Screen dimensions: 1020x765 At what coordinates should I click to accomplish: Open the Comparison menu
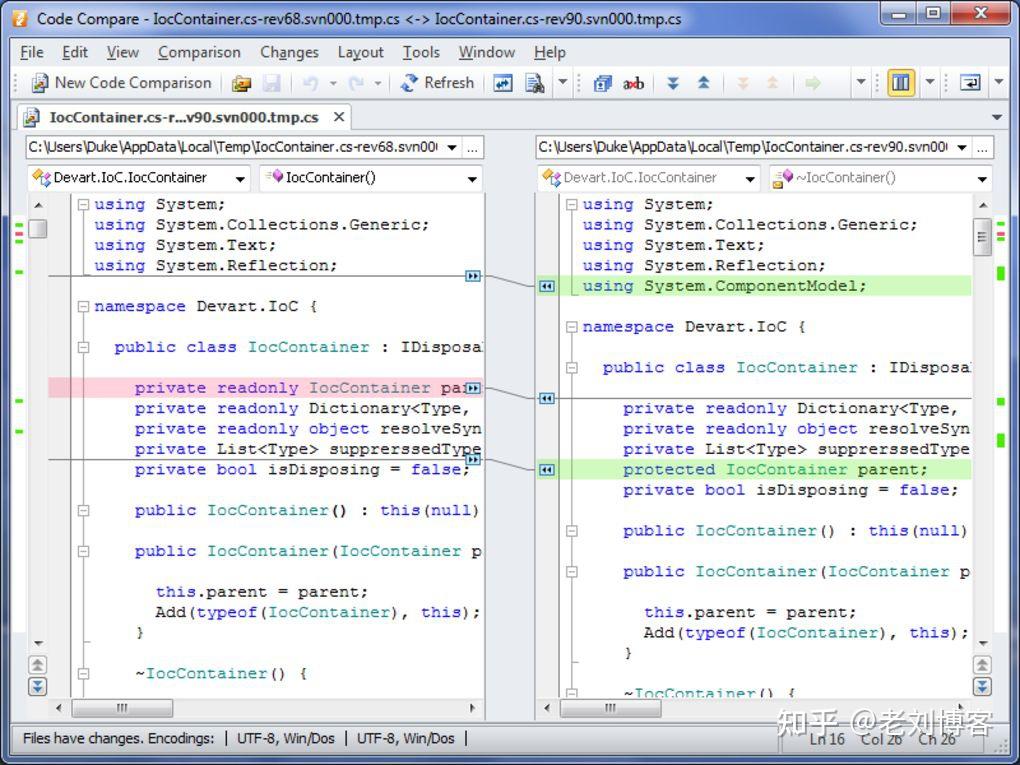[x=199, y=52]
